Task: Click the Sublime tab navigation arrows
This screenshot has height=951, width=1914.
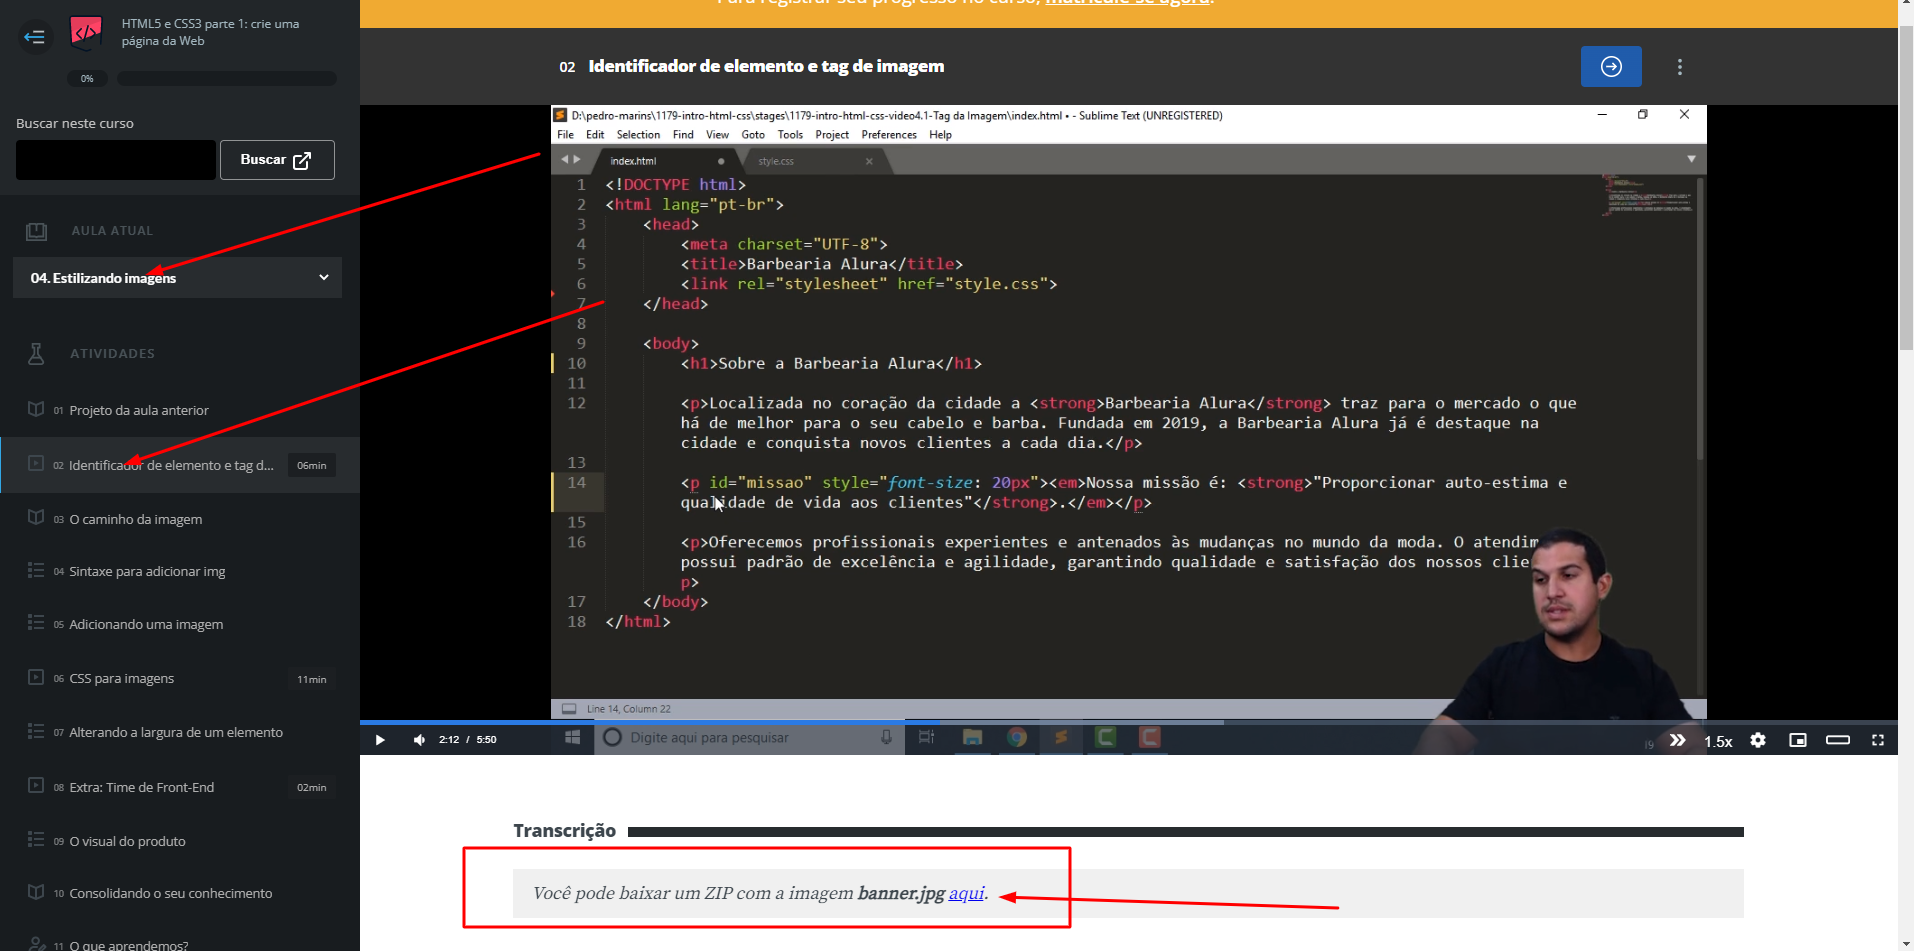Action: point(570,159)
